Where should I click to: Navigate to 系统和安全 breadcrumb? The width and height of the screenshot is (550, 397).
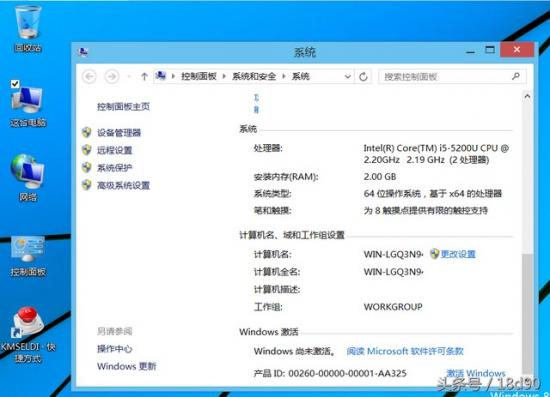254,76
